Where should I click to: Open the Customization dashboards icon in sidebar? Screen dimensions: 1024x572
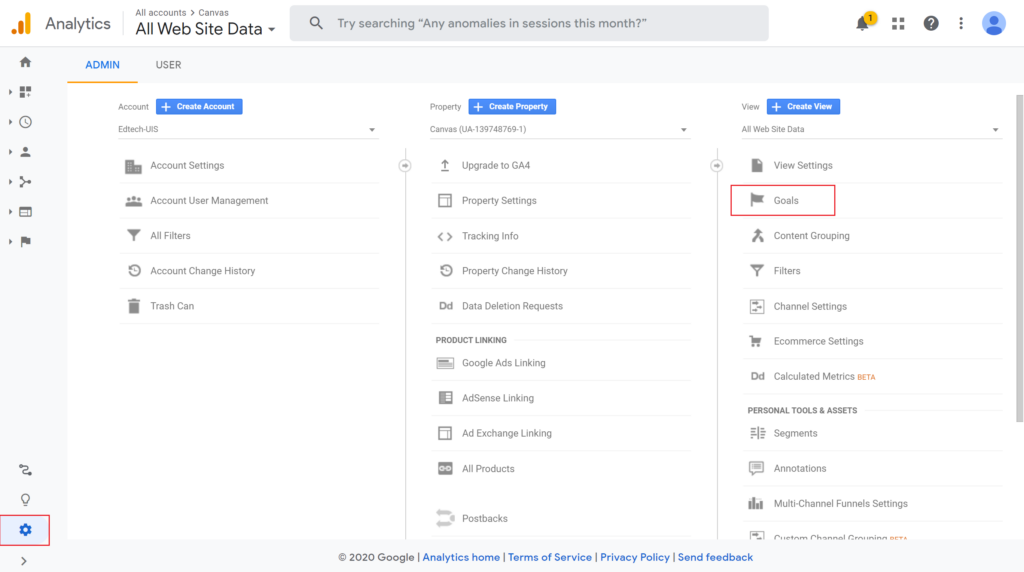25,92
